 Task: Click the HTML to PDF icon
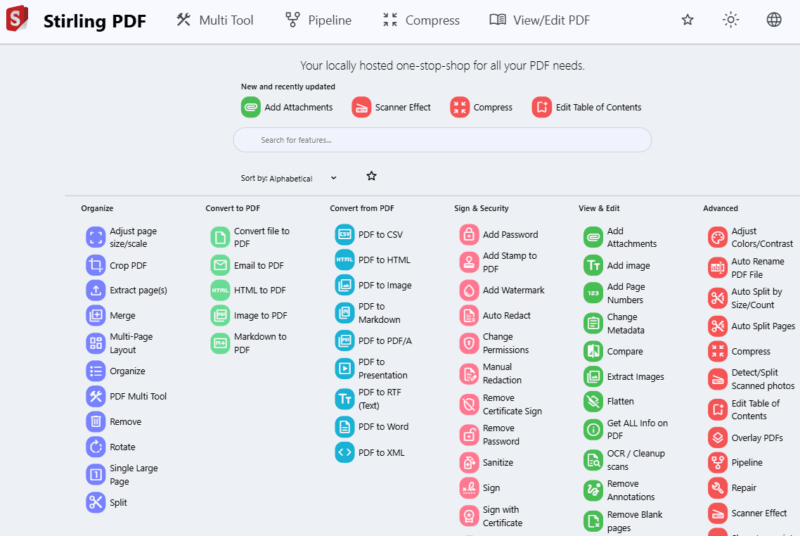[220, 290]
